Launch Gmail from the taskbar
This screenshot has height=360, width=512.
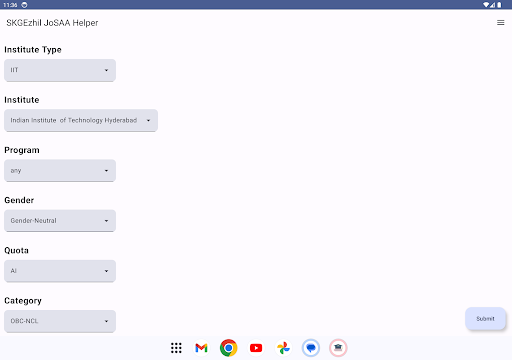pyautogui.click(x=201, y=348)
